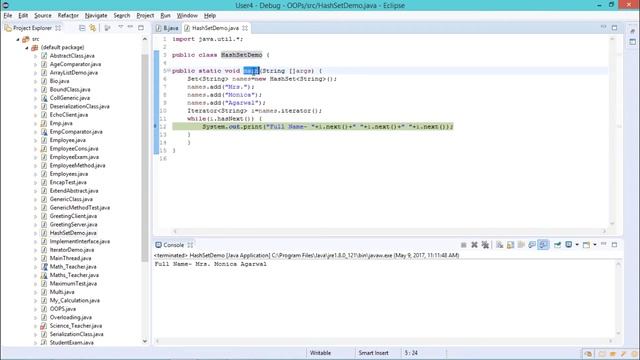
Task: Open the Navigate menu
Action: click(96, 16)
